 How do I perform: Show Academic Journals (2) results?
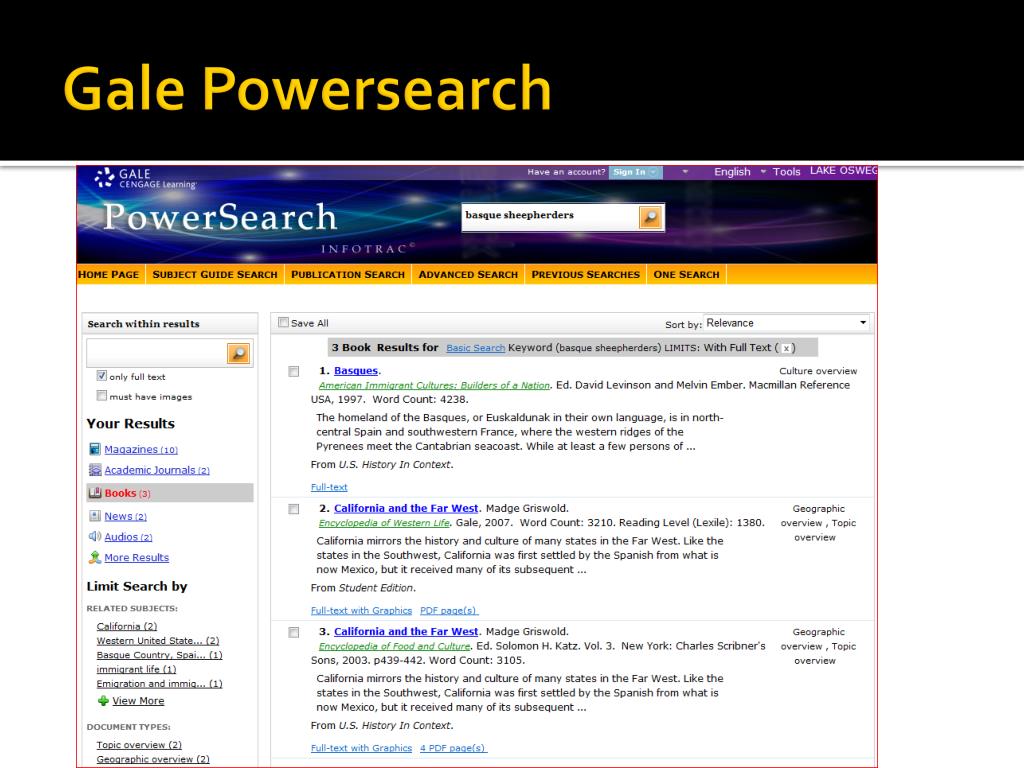157,470
